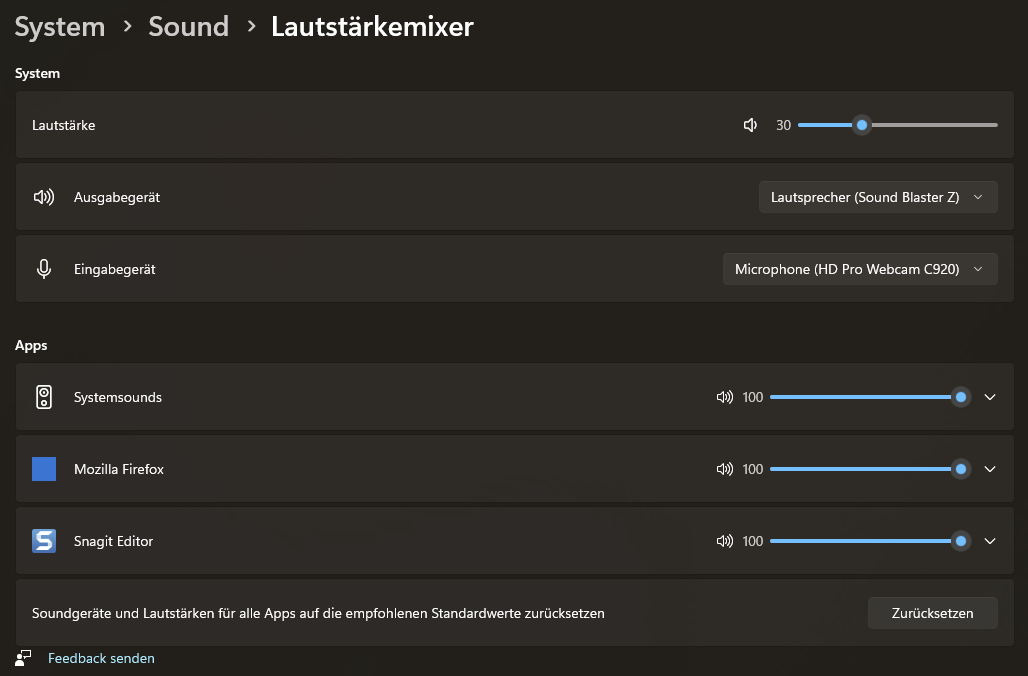
Task: Click the feedback icon beside Feedback senden
Action: (x=24, y=658)
